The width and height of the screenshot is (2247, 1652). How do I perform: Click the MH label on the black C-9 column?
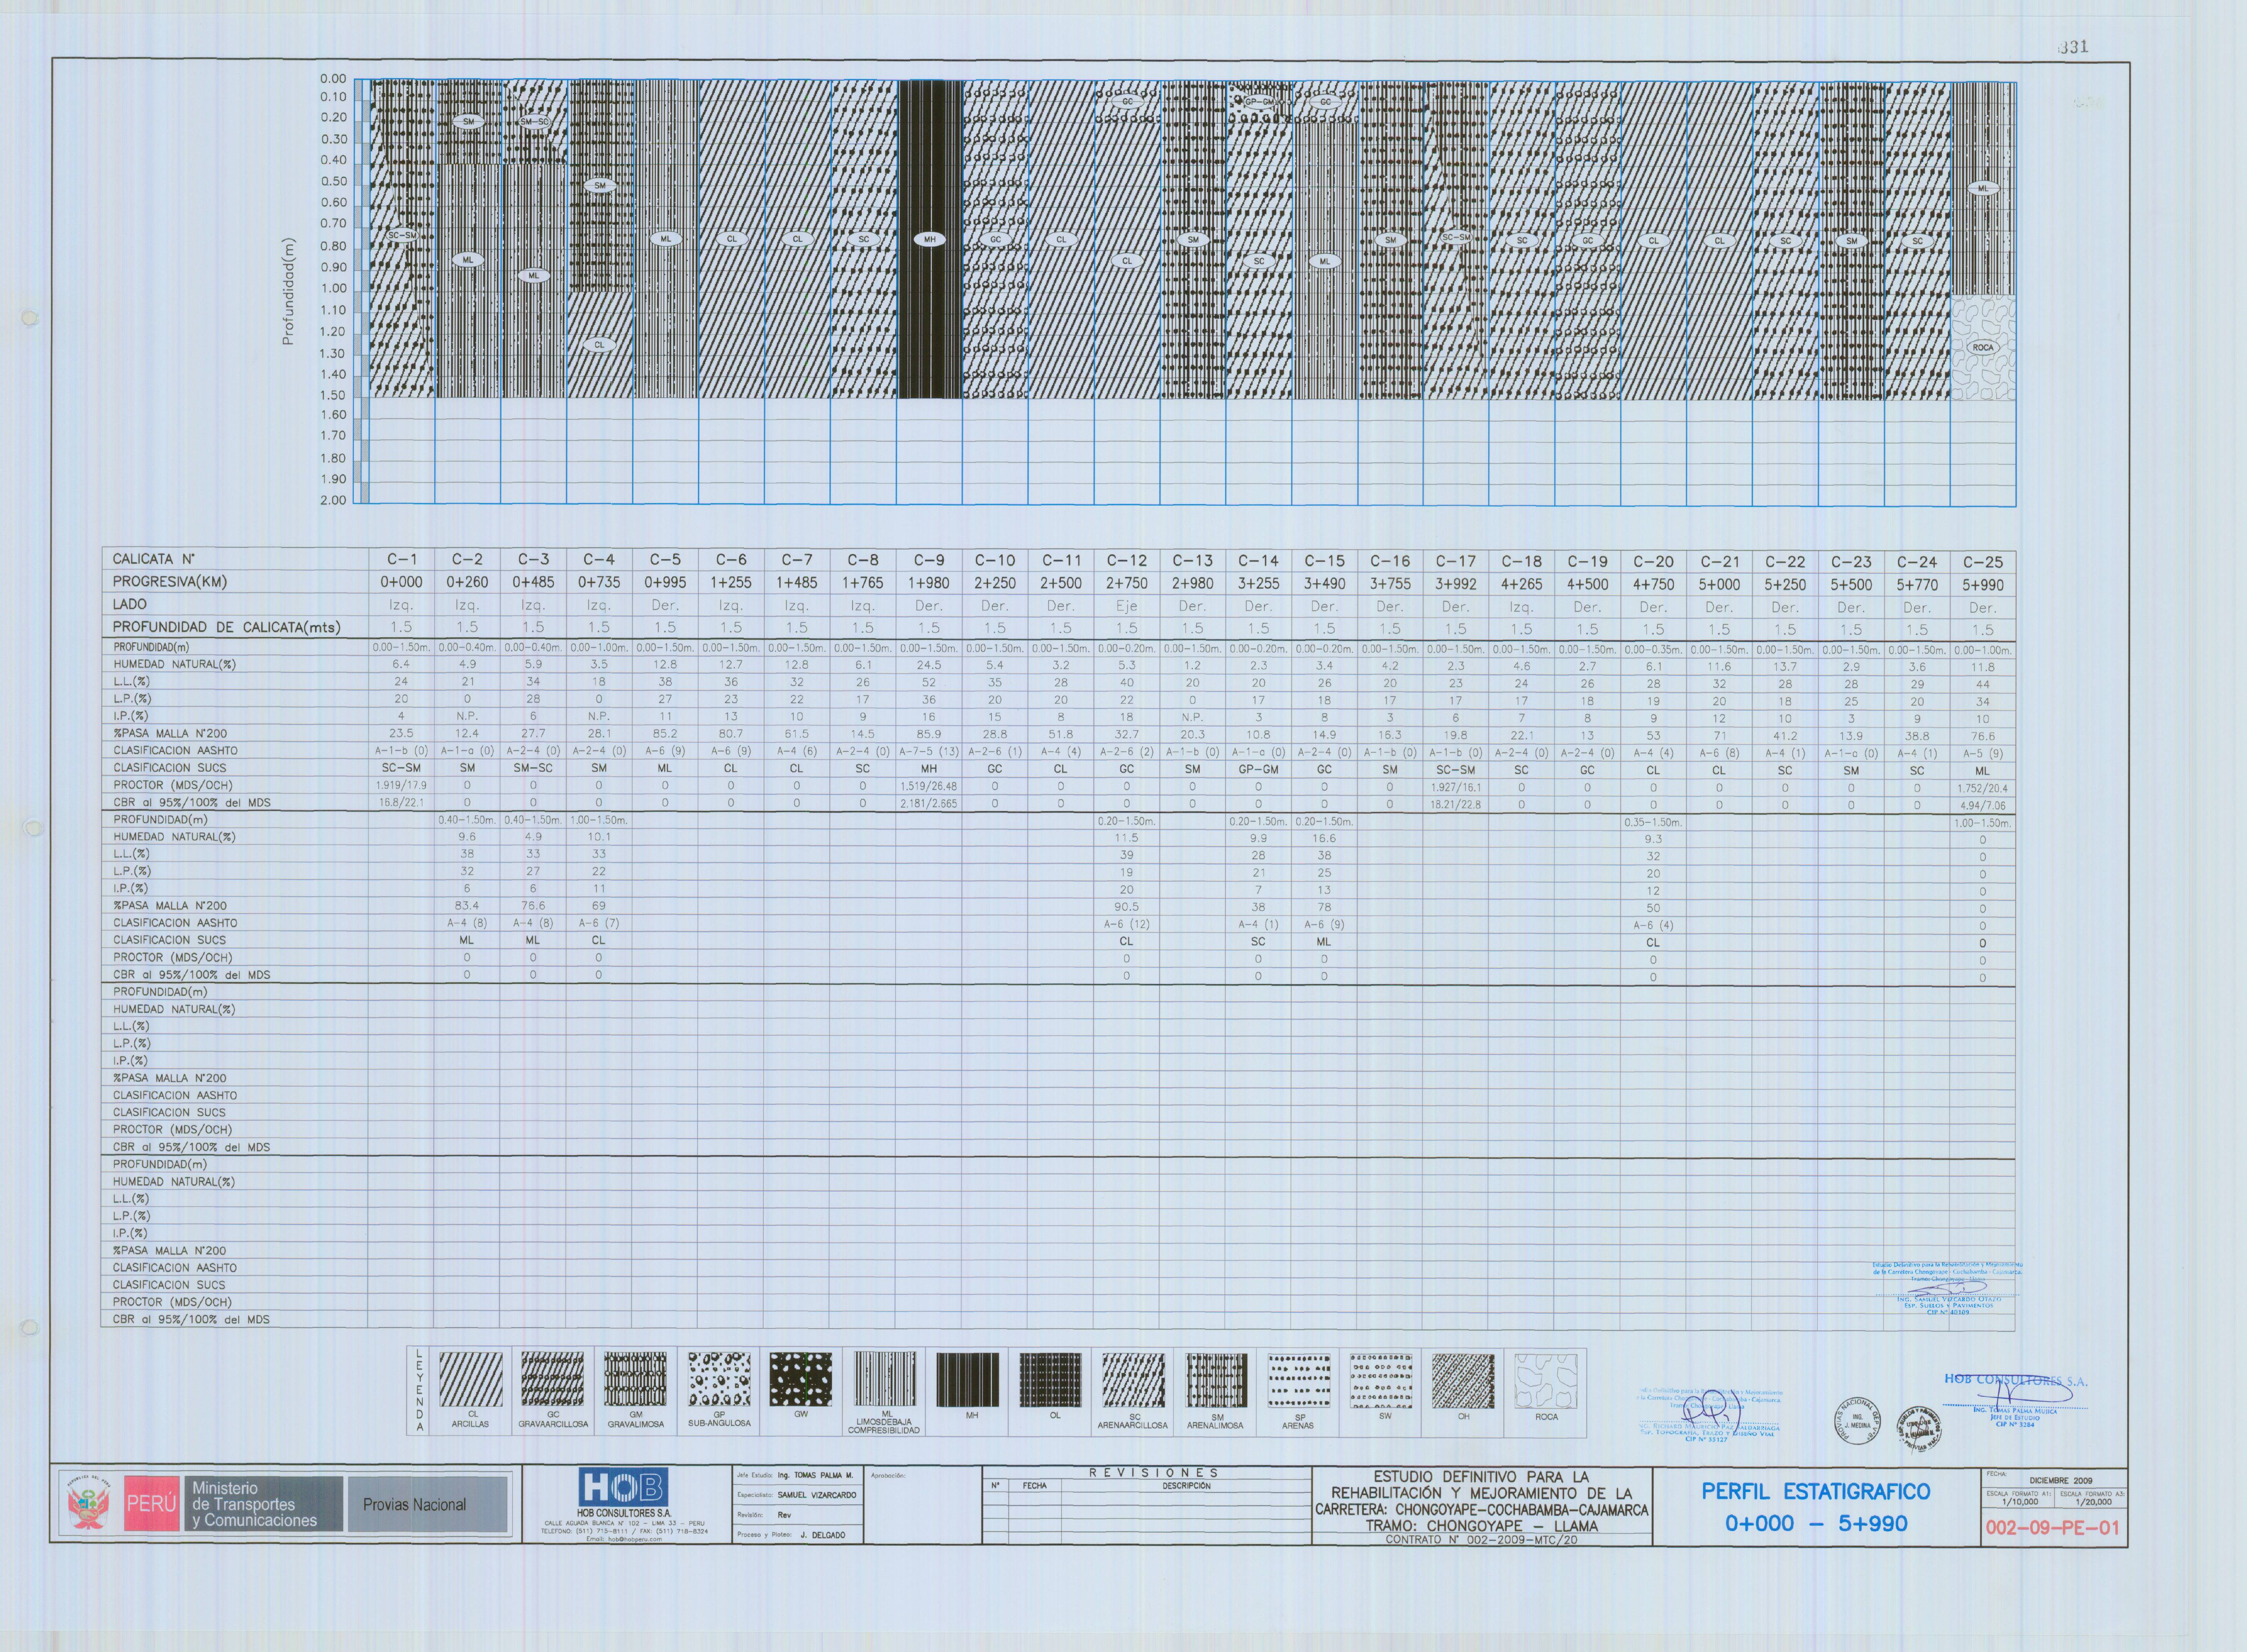tap(930, 240)
